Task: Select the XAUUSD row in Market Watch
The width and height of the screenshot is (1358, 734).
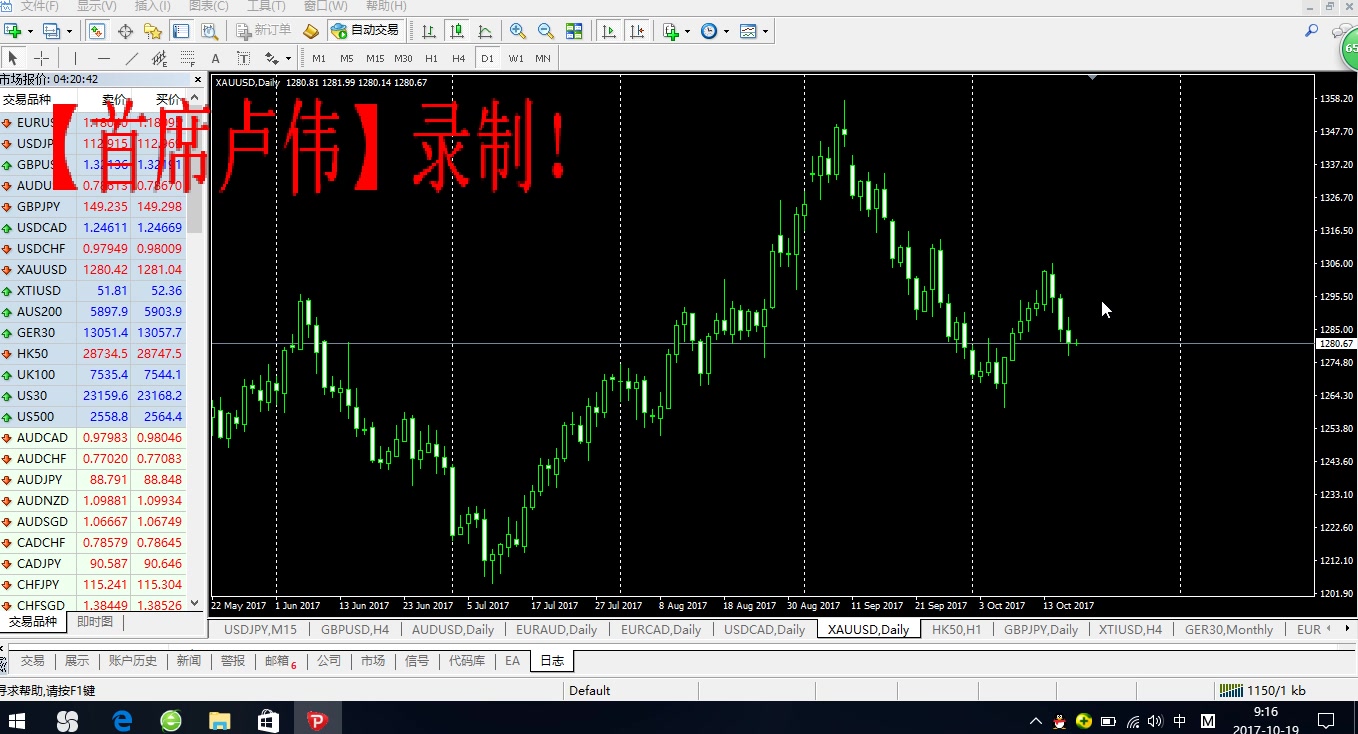Action: click(93, 269)
